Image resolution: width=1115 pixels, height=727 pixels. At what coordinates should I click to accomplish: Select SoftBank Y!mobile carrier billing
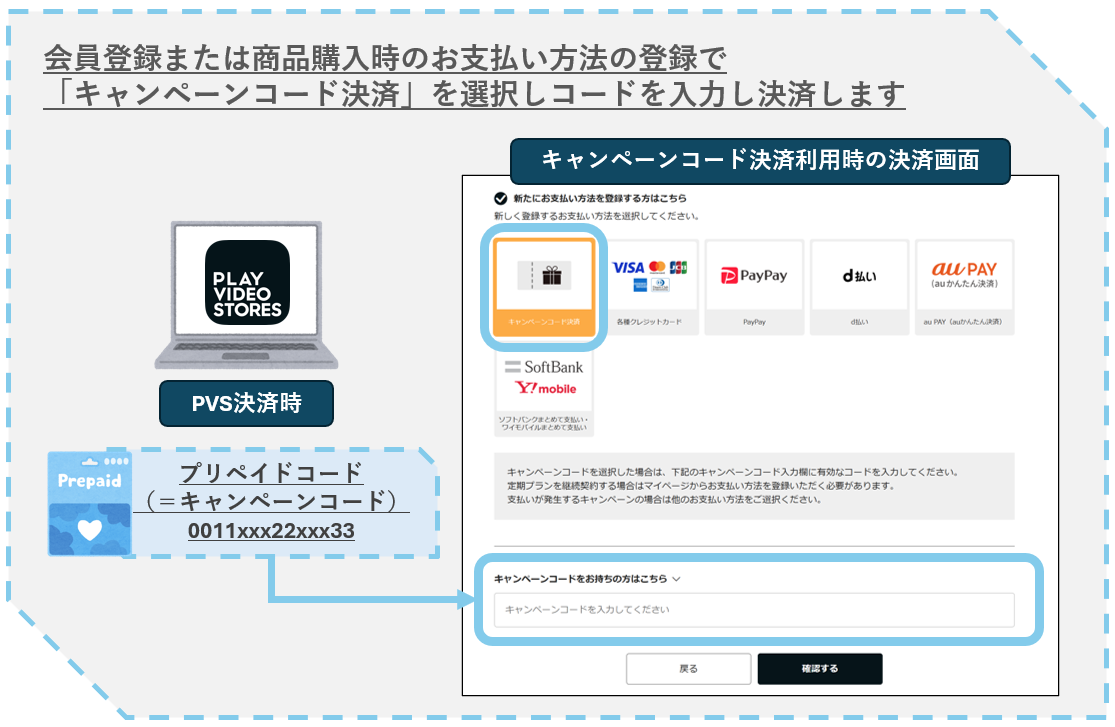(x=544, y=378)
